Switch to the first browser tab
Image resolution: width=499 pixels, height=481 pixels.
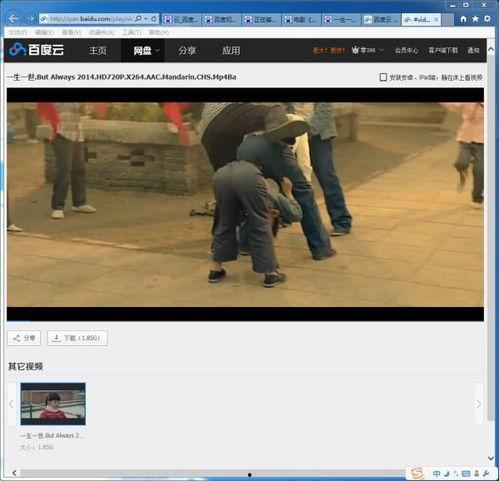182,20
